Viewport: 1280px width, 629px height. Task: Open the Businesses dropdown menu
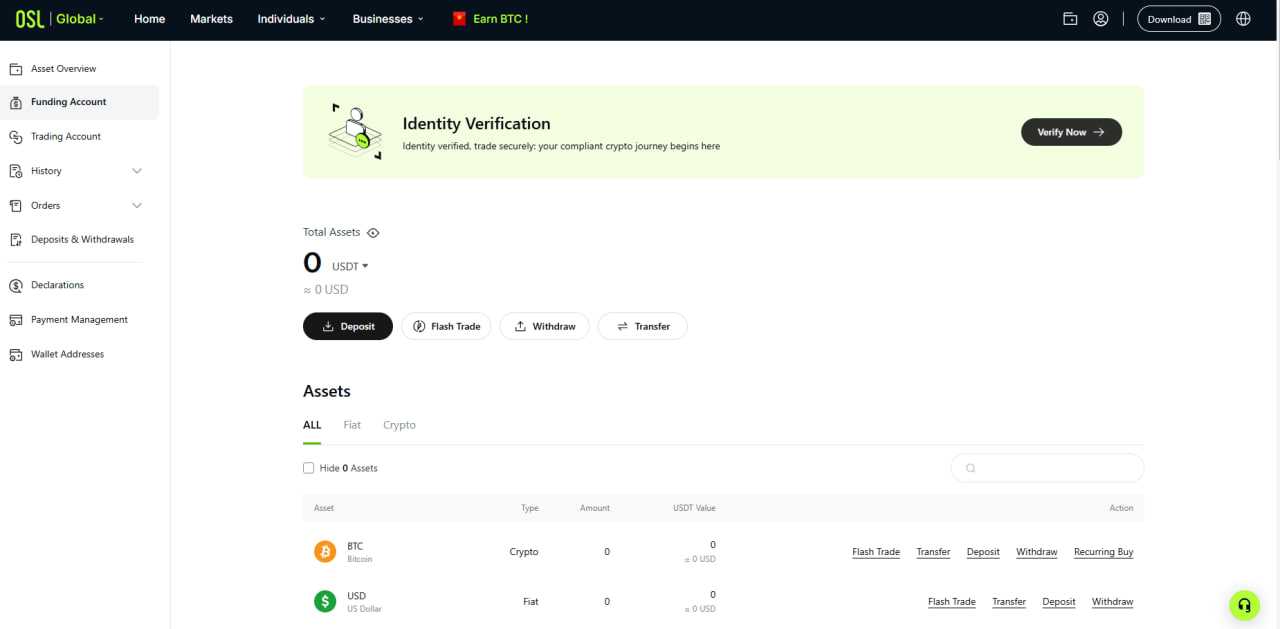pyautogui.click(x=388, y=19)
